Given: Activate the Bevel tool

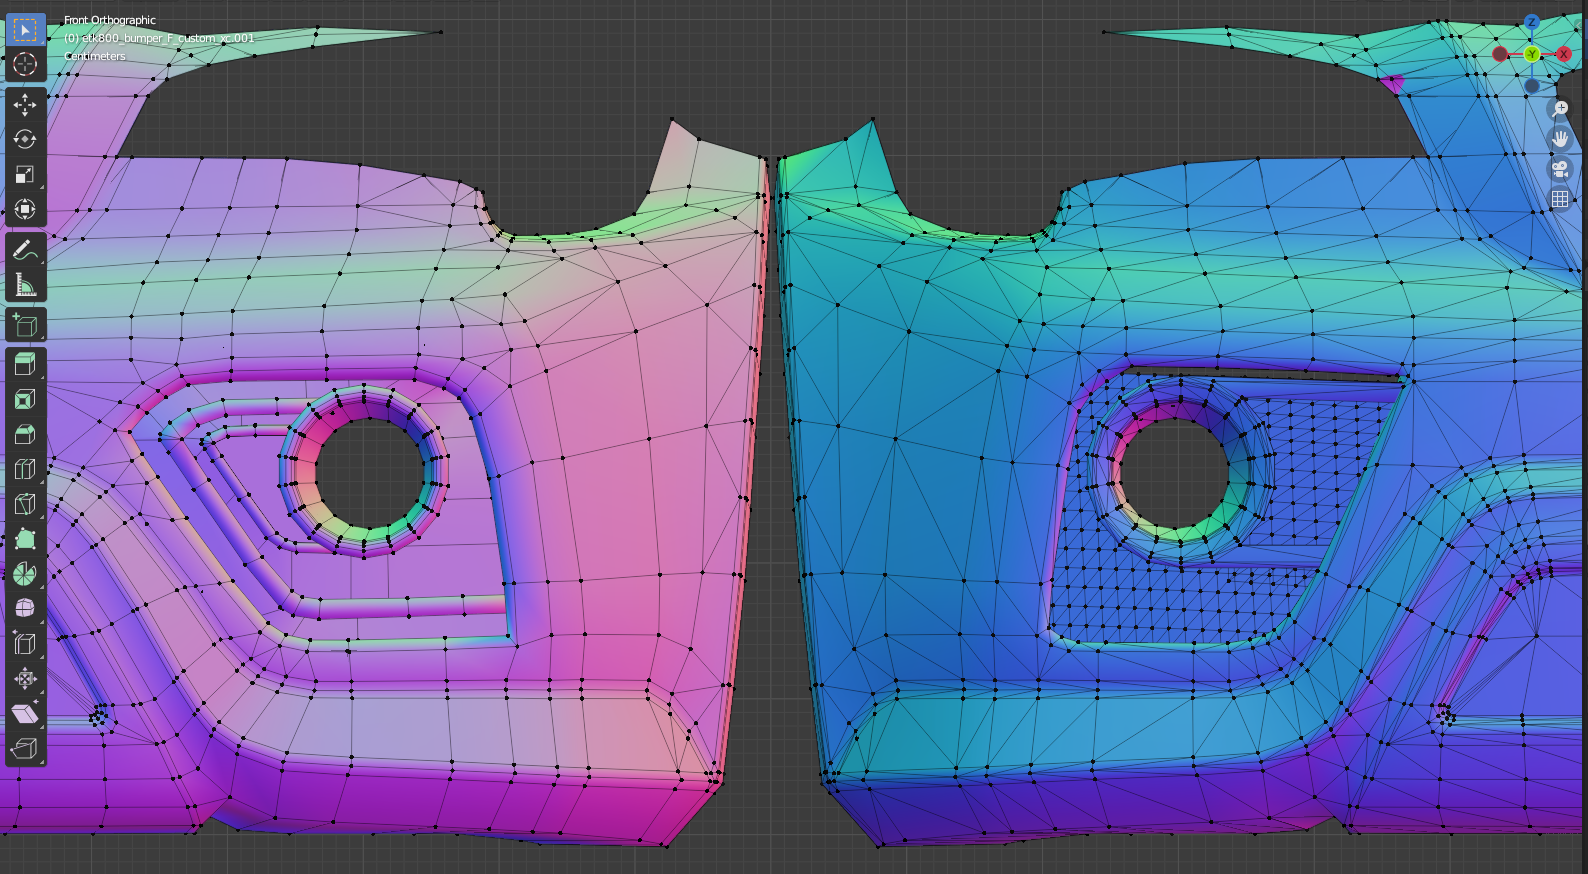Looking at the screenshot, I should [x=25, y=434].
